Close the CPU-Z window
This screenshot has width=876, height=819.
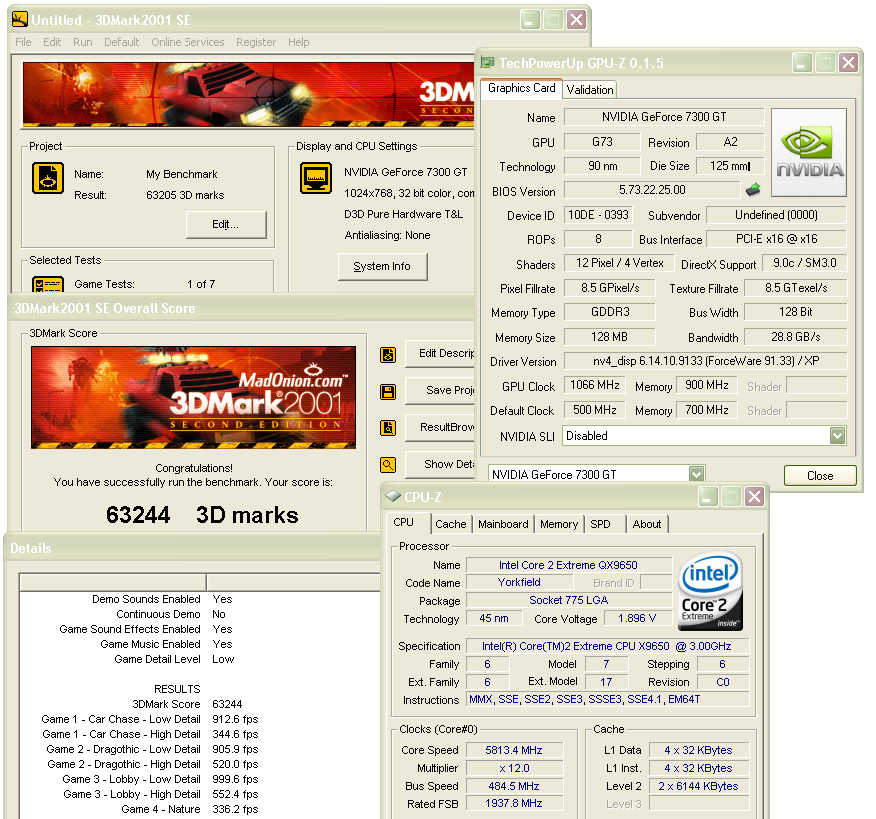[754, 496]
